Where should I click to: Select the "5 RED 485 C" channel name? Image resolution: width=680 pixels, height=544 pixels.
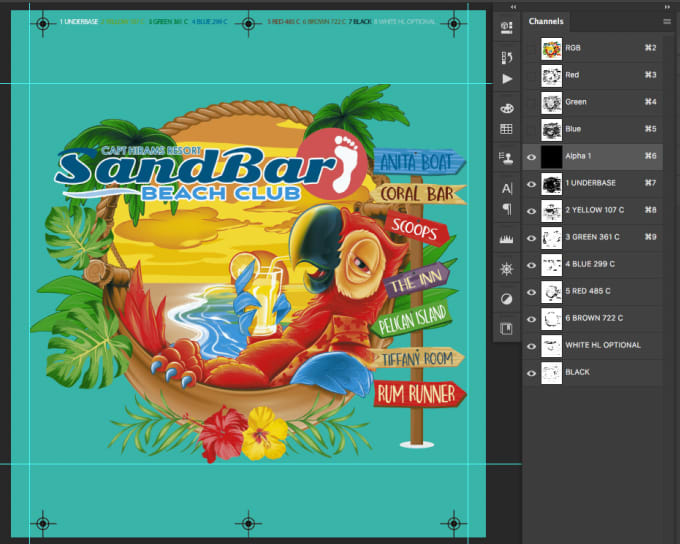click(x=588, y=291)
